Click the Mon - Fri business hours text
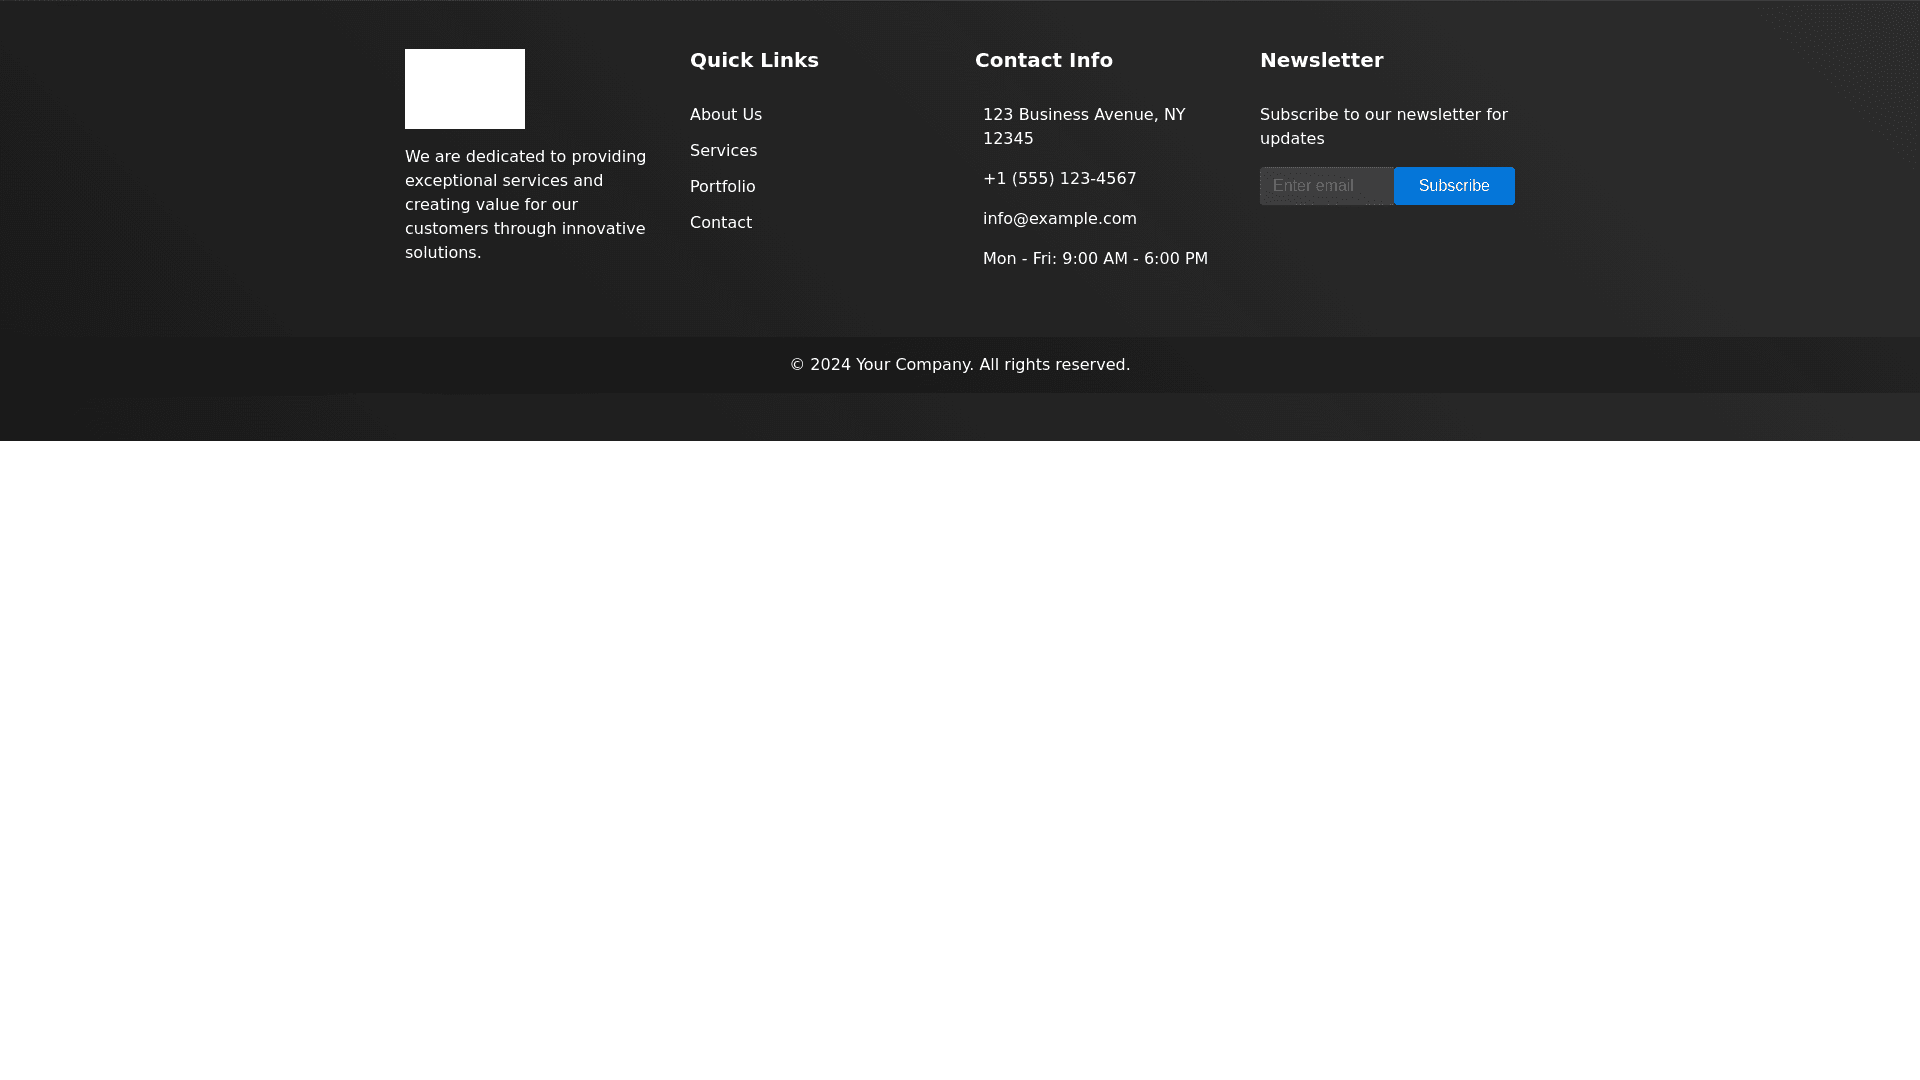Viewport: 1920px width, 1080px height. point(1094,259)
